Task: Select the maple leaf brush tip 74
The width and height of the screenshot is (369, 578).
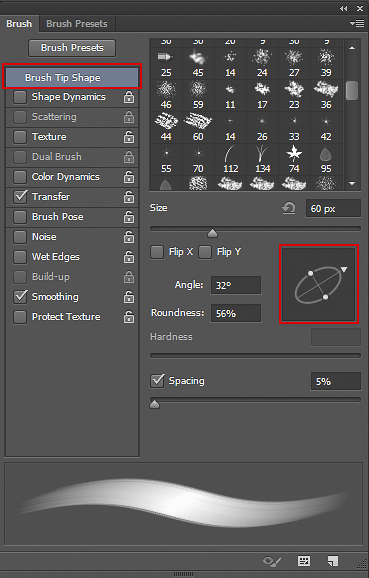Action: coord(294,159)
